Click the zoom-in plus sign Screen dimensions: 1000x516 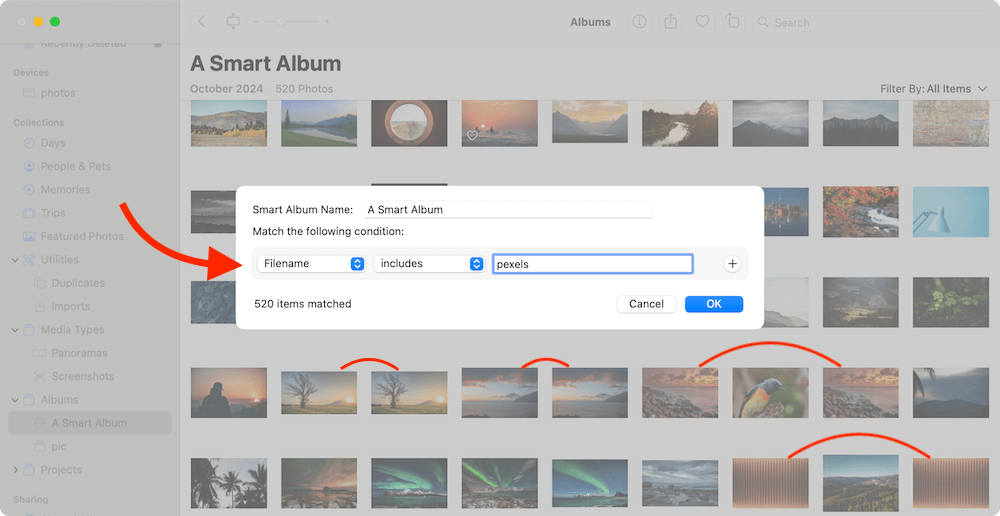click(327, 22)
